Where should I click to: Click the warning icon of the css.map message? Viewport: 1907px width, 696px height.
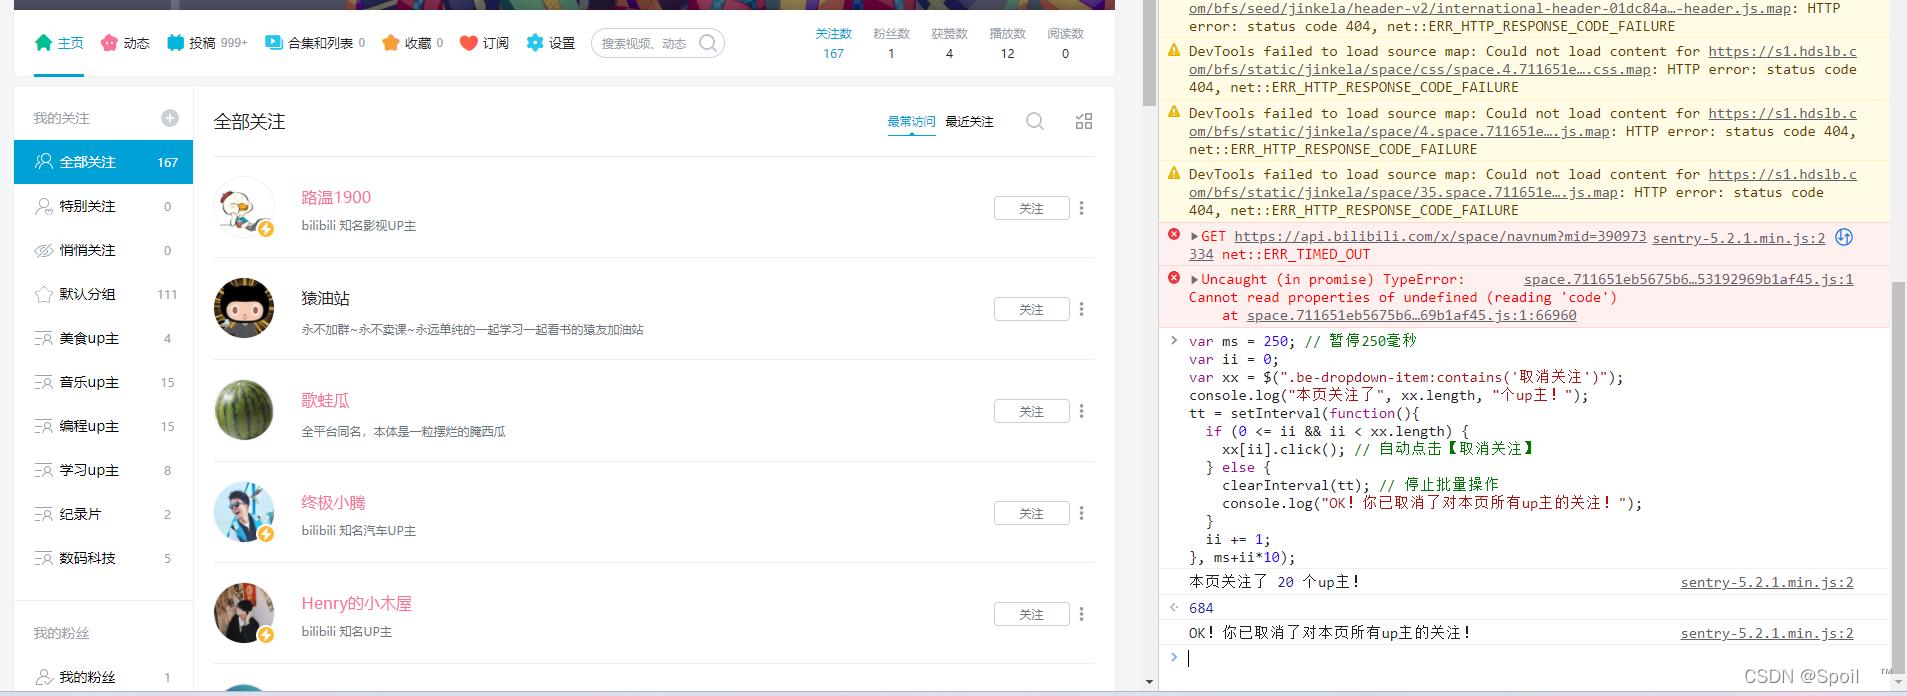1174,51
